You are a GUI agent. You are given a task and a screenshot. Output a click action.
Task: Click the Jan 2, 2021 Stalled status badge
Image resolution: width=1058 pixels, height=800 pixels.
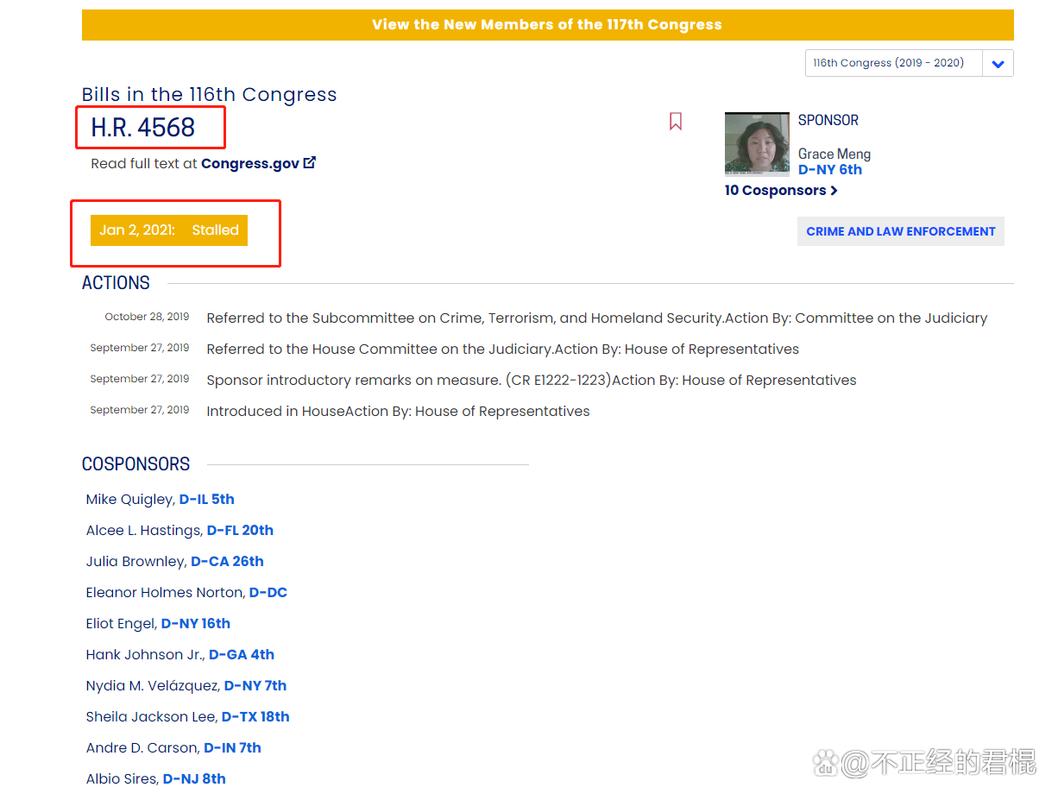pos(169,230)
